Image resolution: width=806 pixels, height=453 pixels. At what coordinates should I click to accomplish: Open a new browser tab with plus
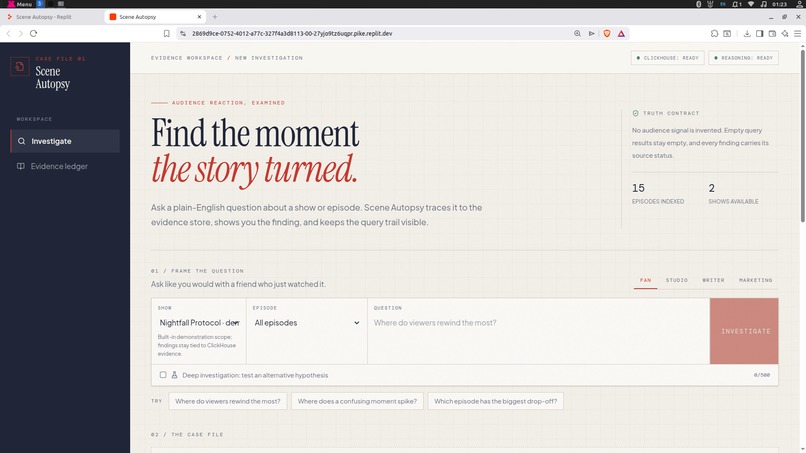(215, 17)
